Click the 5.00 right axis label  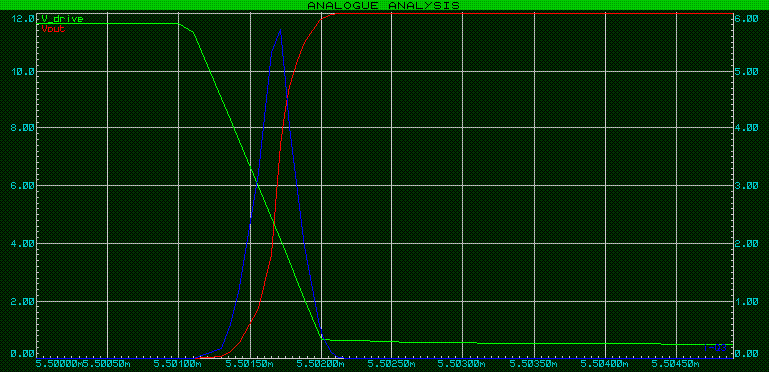coord(747,71)
